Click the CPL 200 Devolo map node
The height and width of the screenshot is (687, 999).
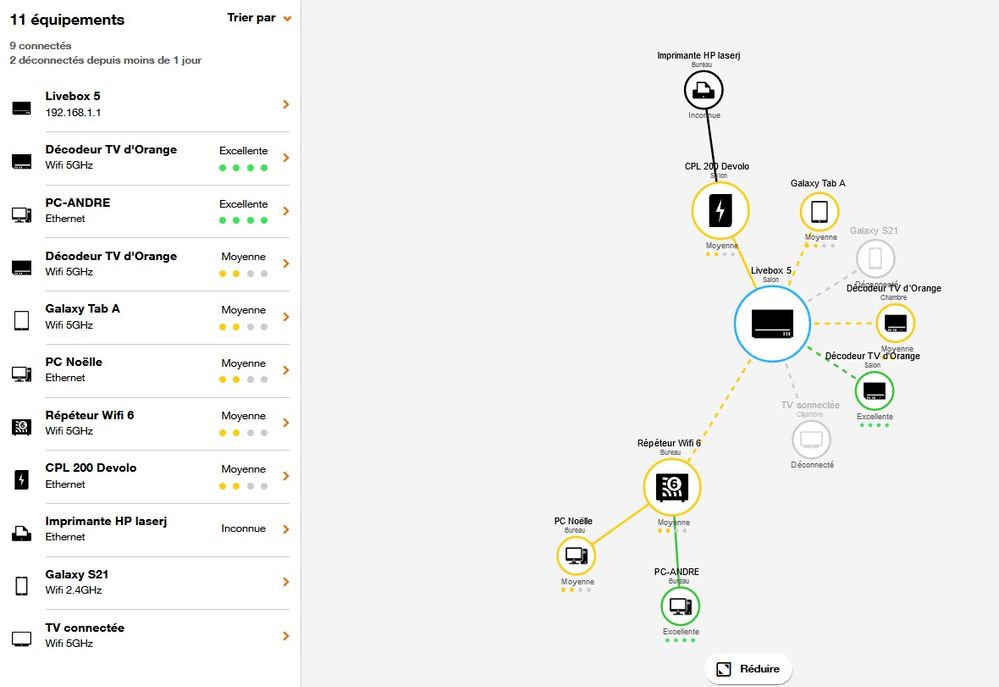point(720,210)
